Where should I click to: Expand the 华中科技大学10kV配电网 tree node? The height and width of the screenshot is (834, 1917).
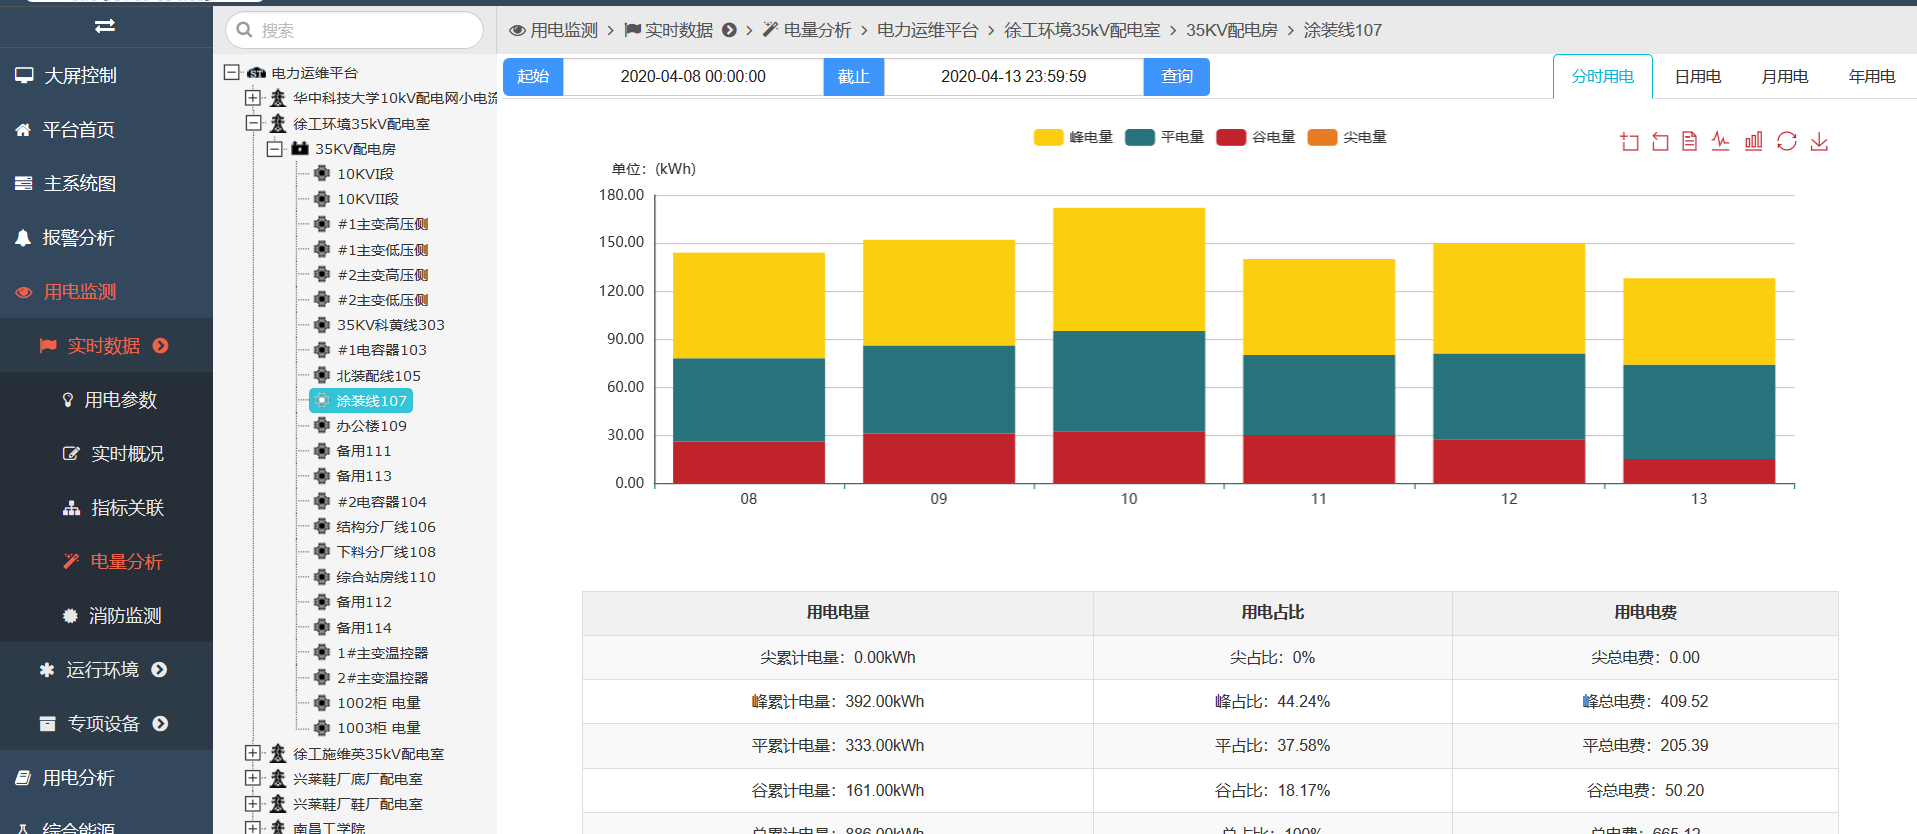[x=253, y=98]
